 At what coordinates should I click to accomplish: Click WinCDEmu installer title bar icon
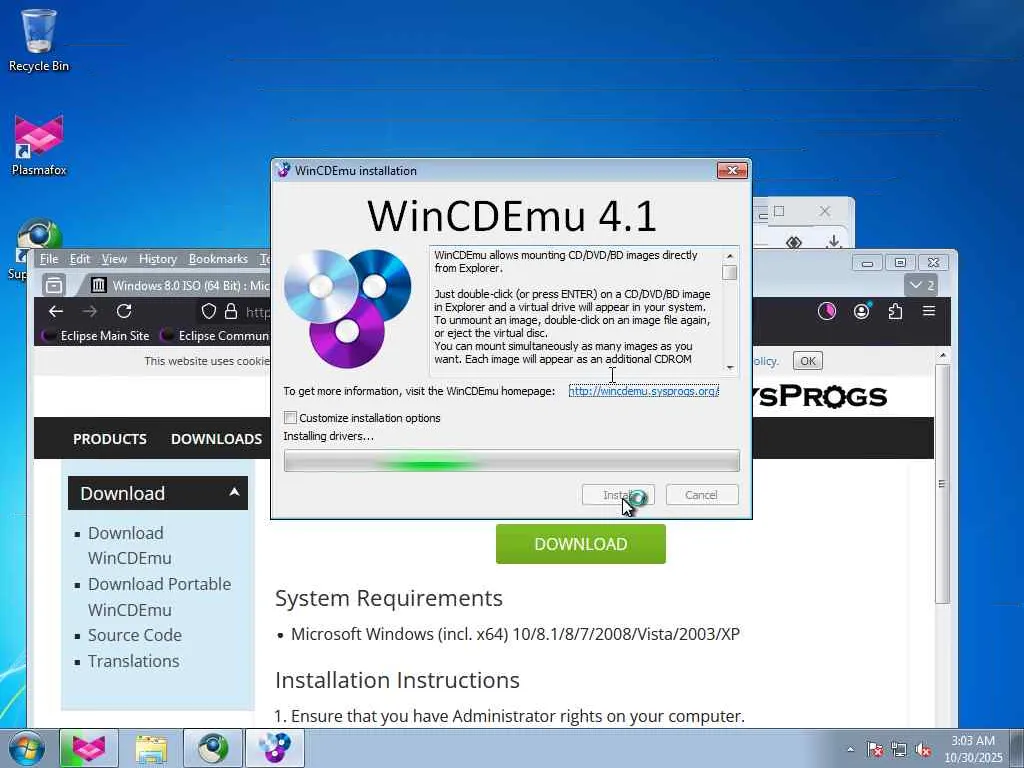[x=283, y=170]
